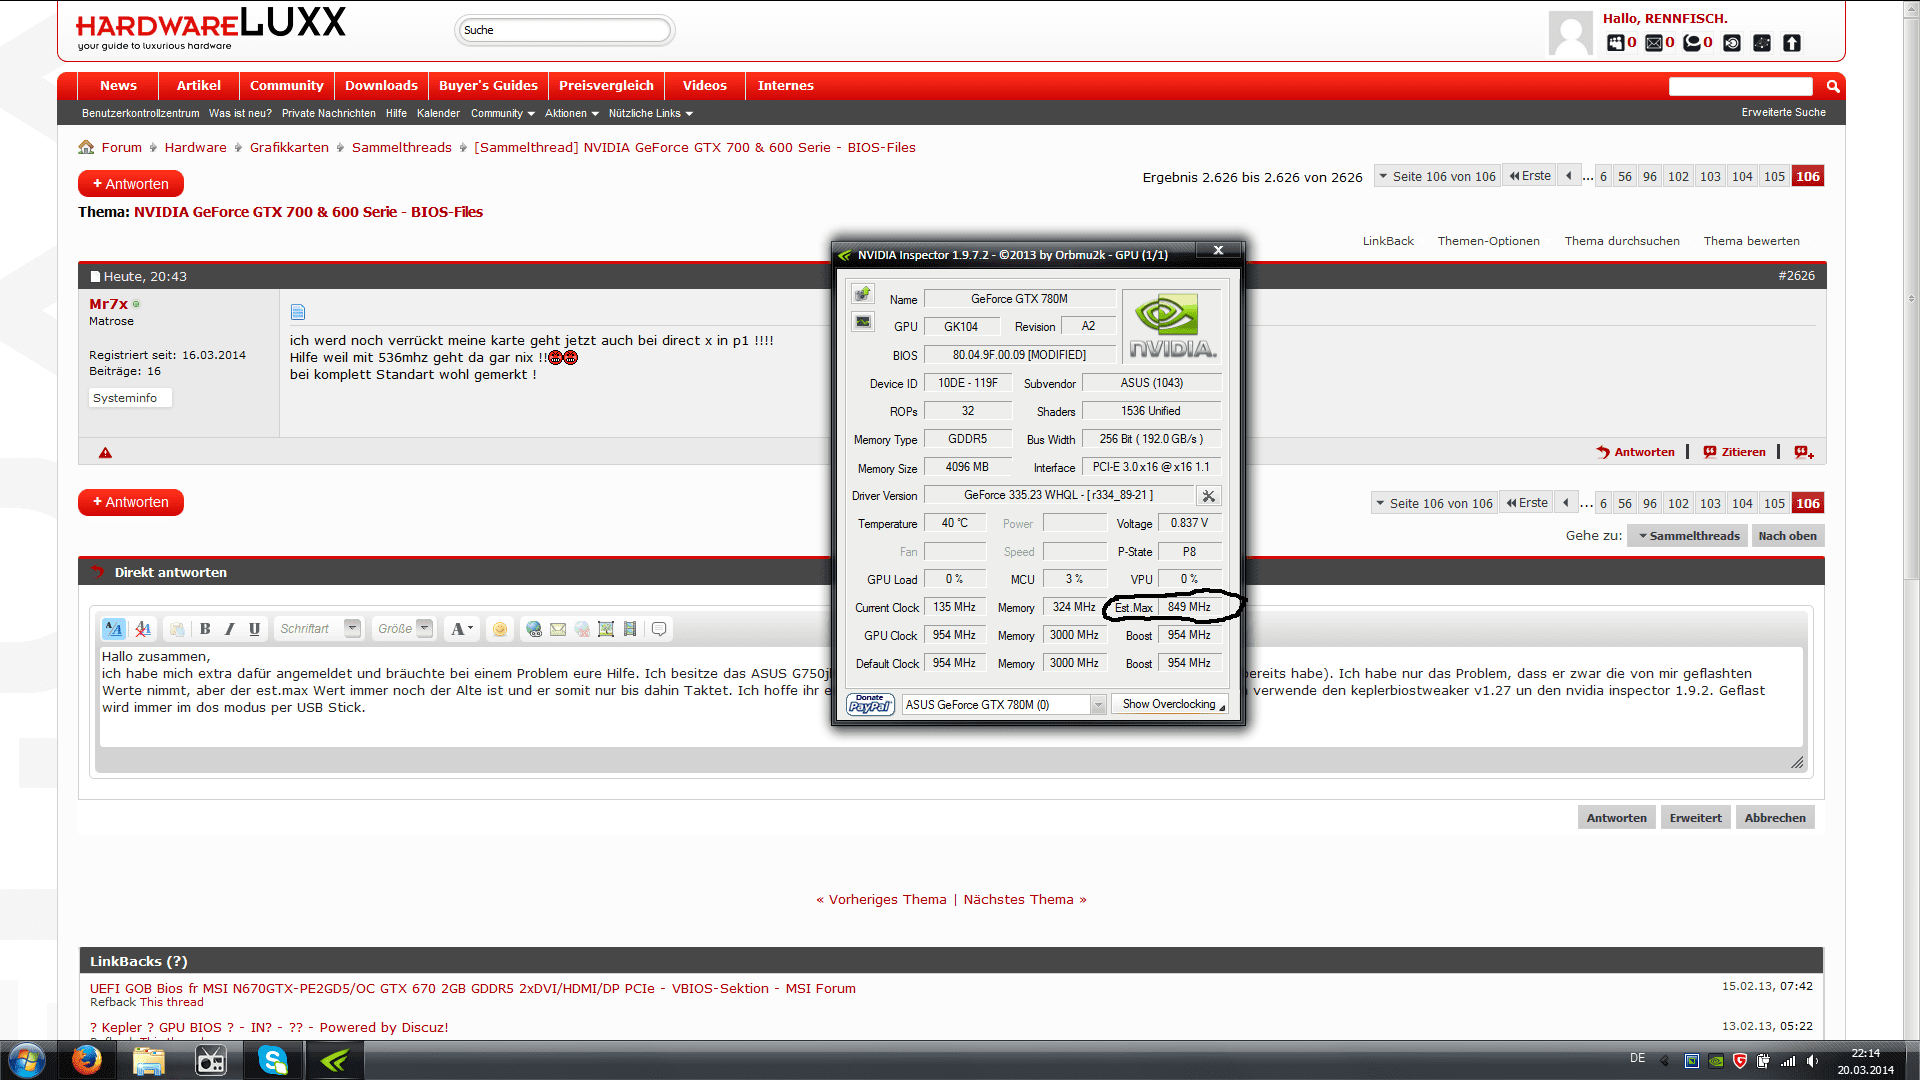1920x1080 pixels.
Task: Click the smiley insert icon in editor
Action: coord(500,629)
